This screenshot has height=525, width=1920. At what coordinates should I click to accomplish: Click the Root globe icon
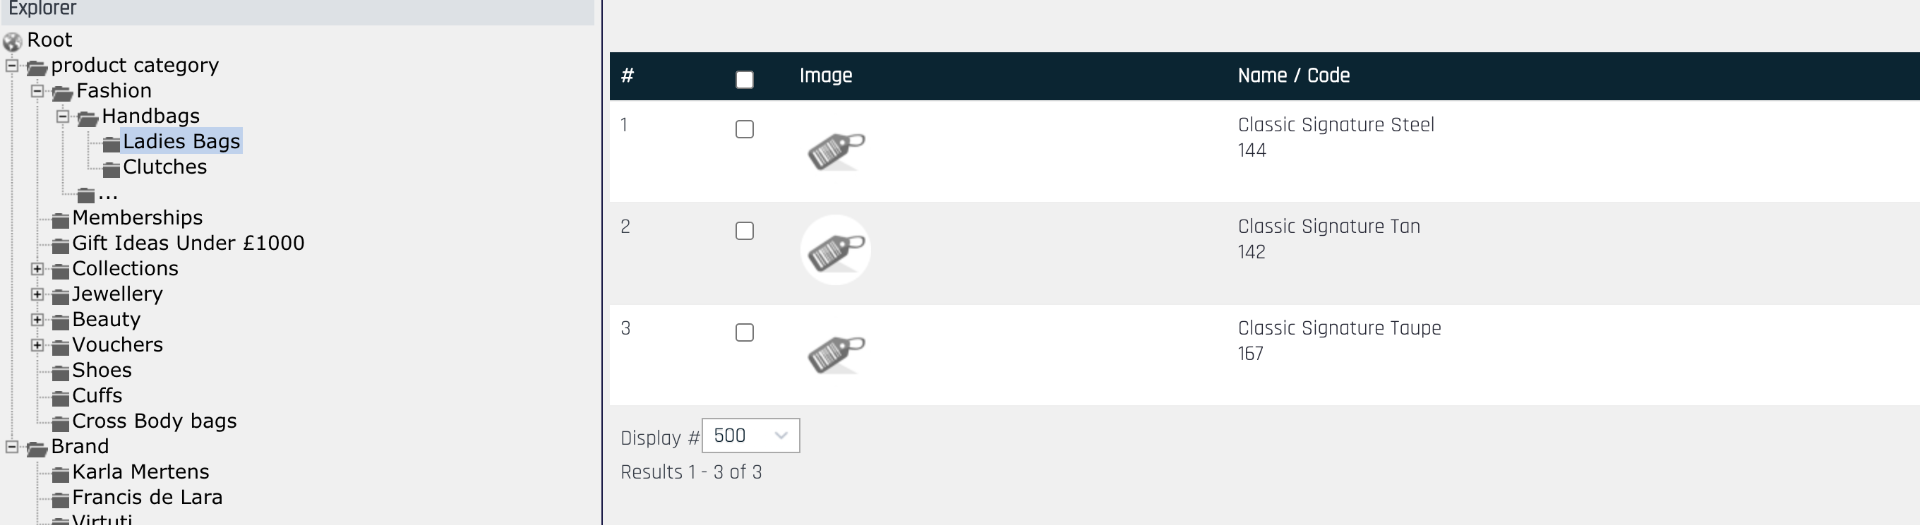point(12,42)
